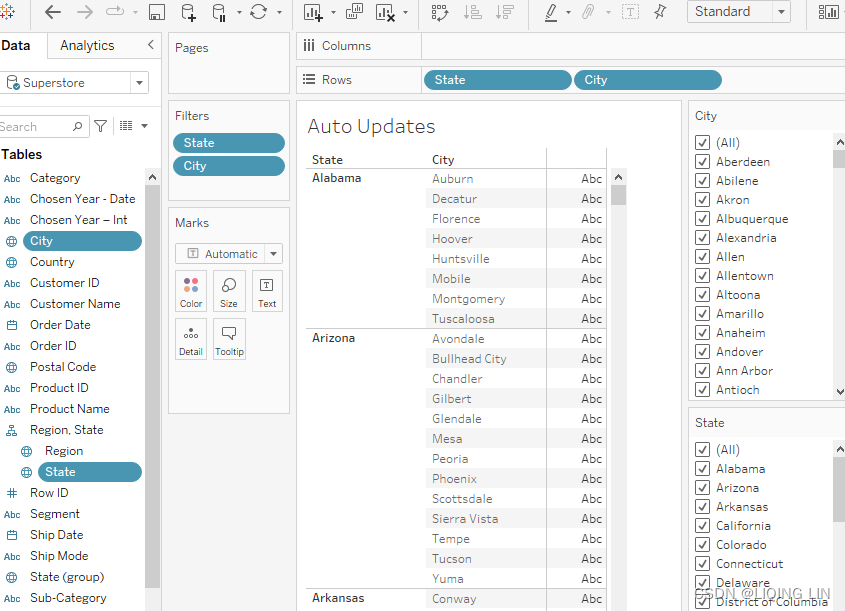
Task: Click the Back (undo) arrow in toolbar
Action: point(53,12)
